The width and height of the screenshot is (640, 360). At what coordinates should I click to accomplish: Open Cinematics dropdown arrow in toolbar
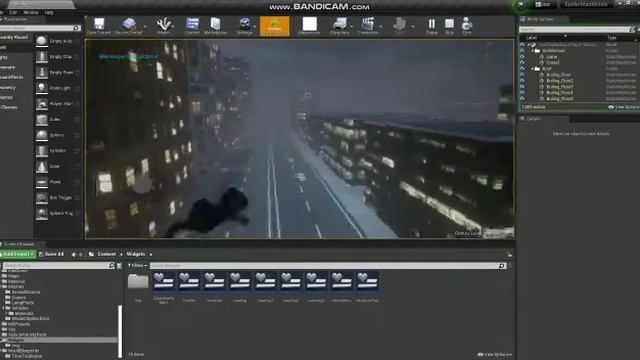coord(380,27)
